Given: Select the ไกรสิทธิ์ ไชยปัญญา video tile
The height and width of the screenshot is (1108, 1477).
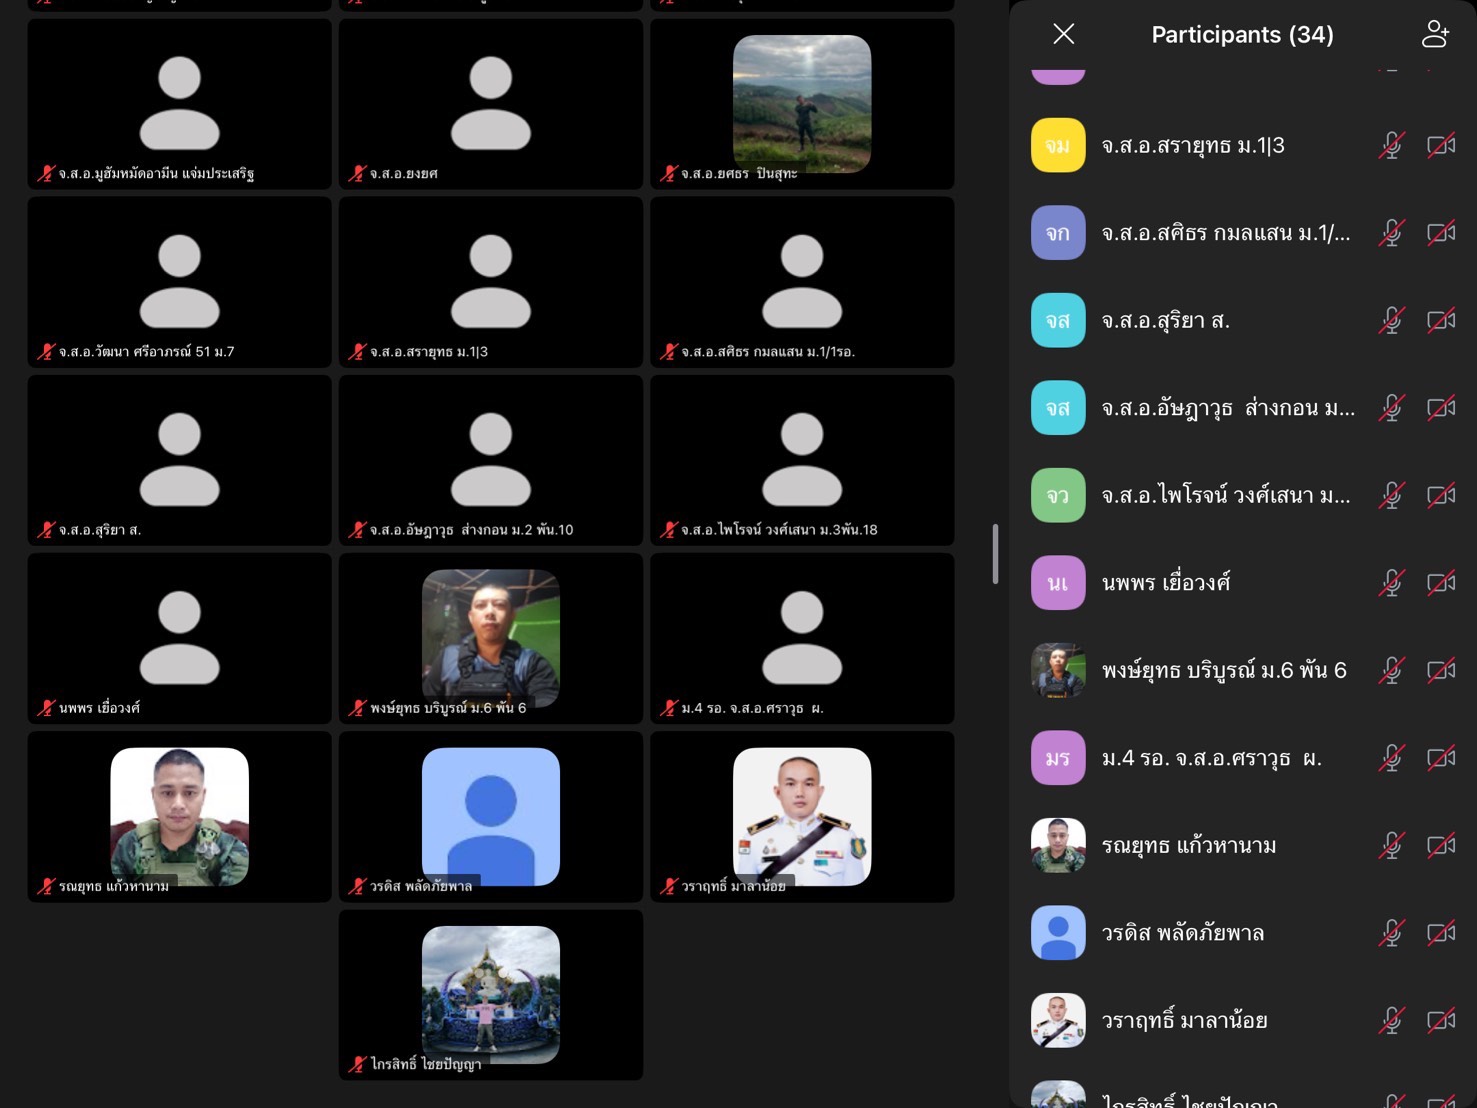Looking at the screenshot, I should point(490,994).
